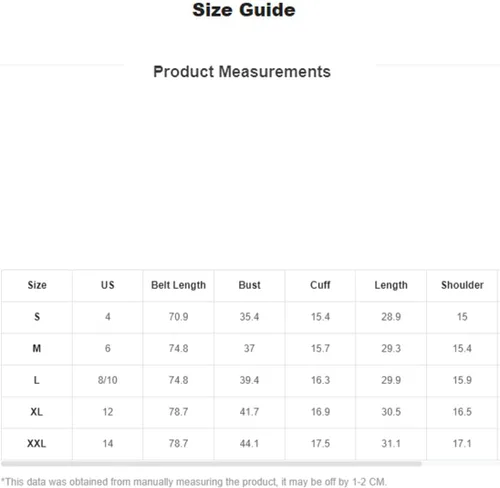Click the 70.9 belt length cell
500x488 pixels.
178,317
